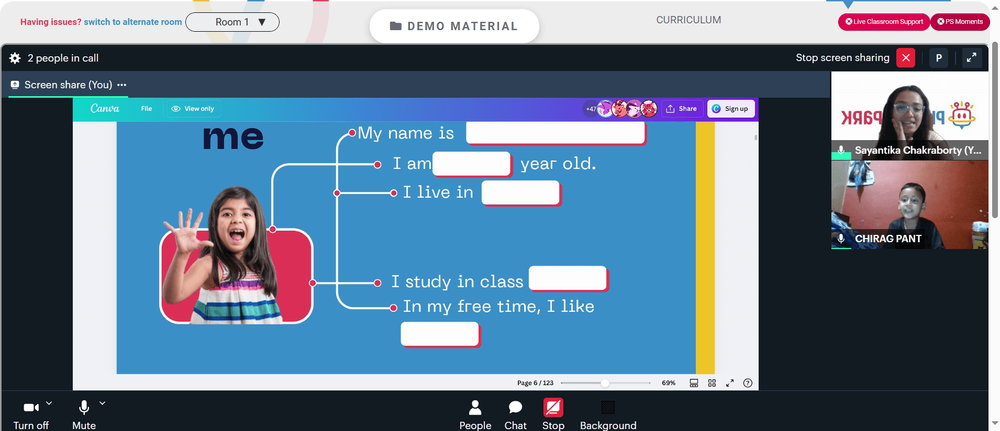Open the People panel
This screenshot has width=1000, height=431.
tap(475, 415)
